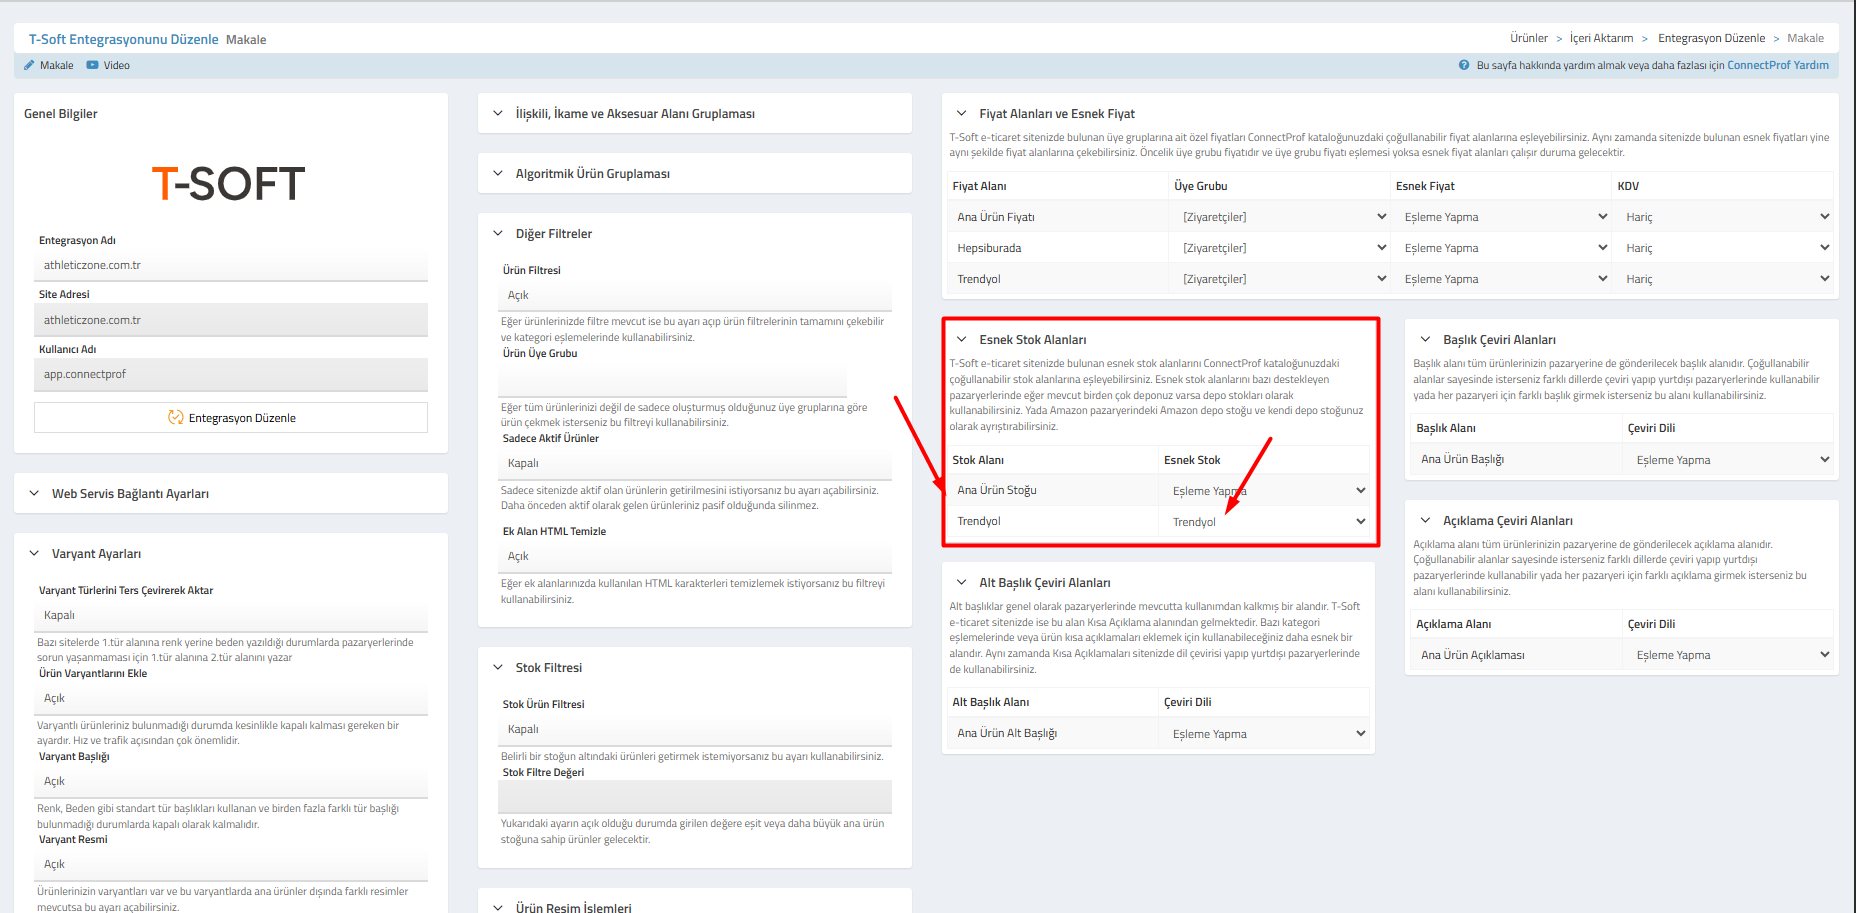Screen dimensions: 1856x913
Task: Click the Varyant Resmi field
Action: [x=231, y=864]
